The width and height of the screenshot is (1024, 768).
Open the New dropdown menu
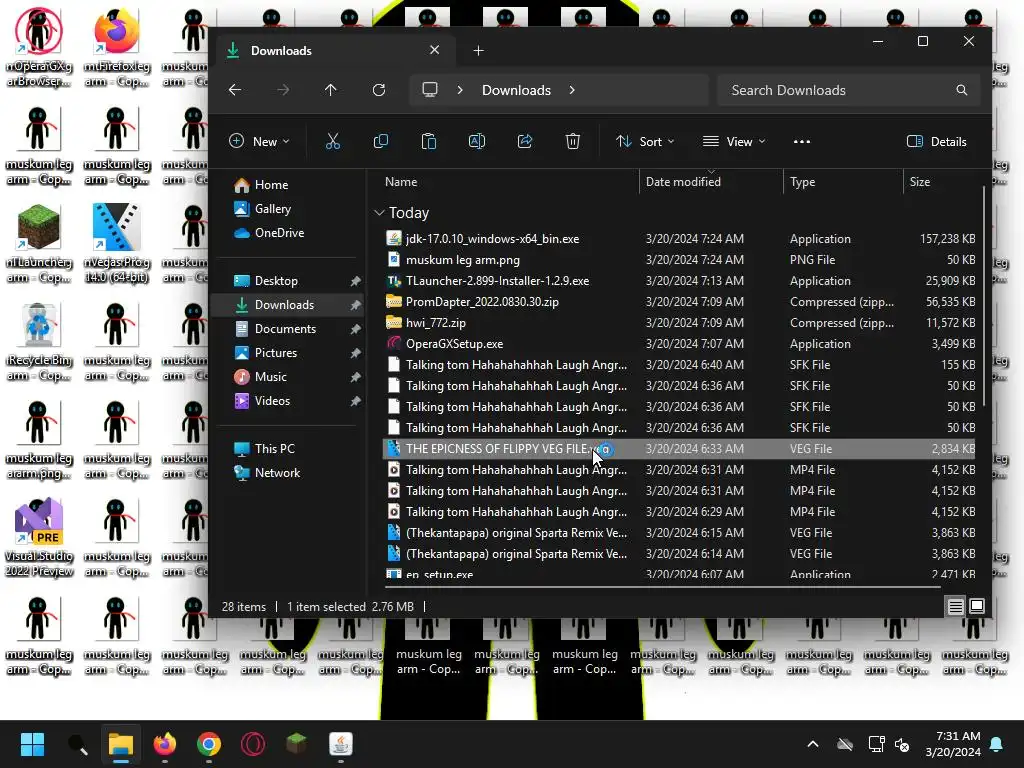click(x=259, y=141)
